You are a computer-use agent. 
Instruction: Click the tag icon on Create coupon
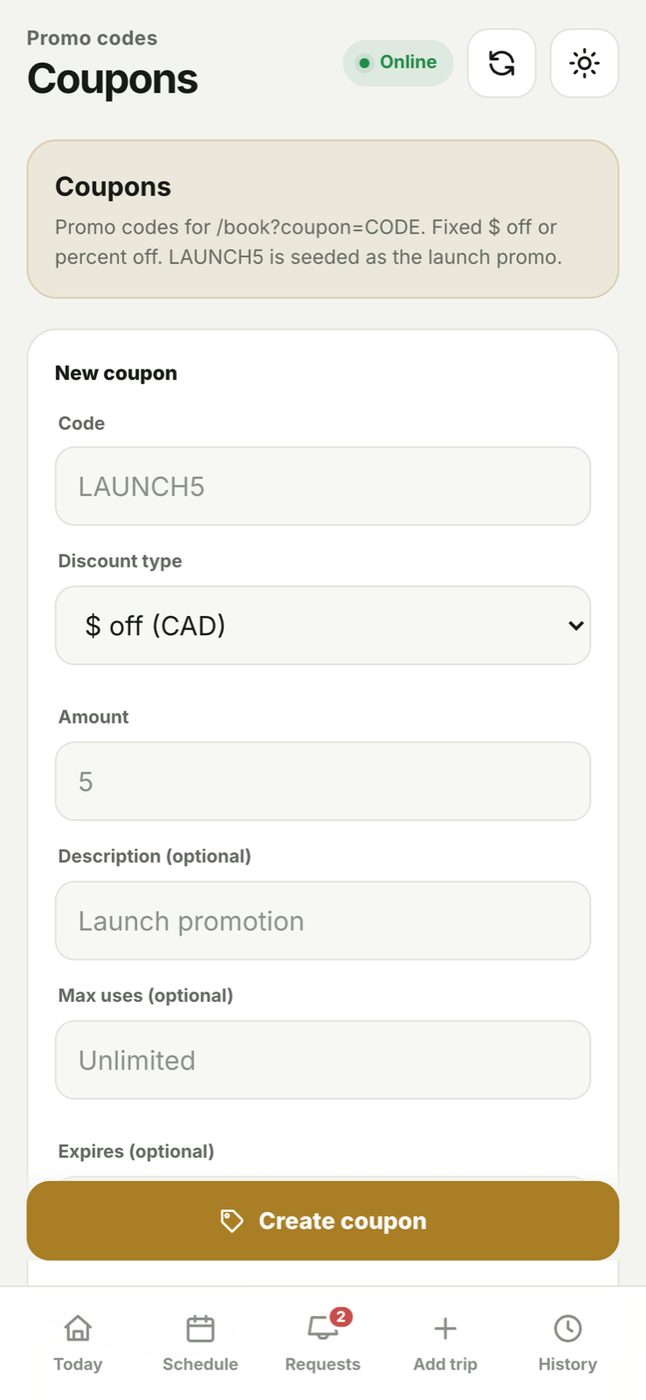(232, 1221)
